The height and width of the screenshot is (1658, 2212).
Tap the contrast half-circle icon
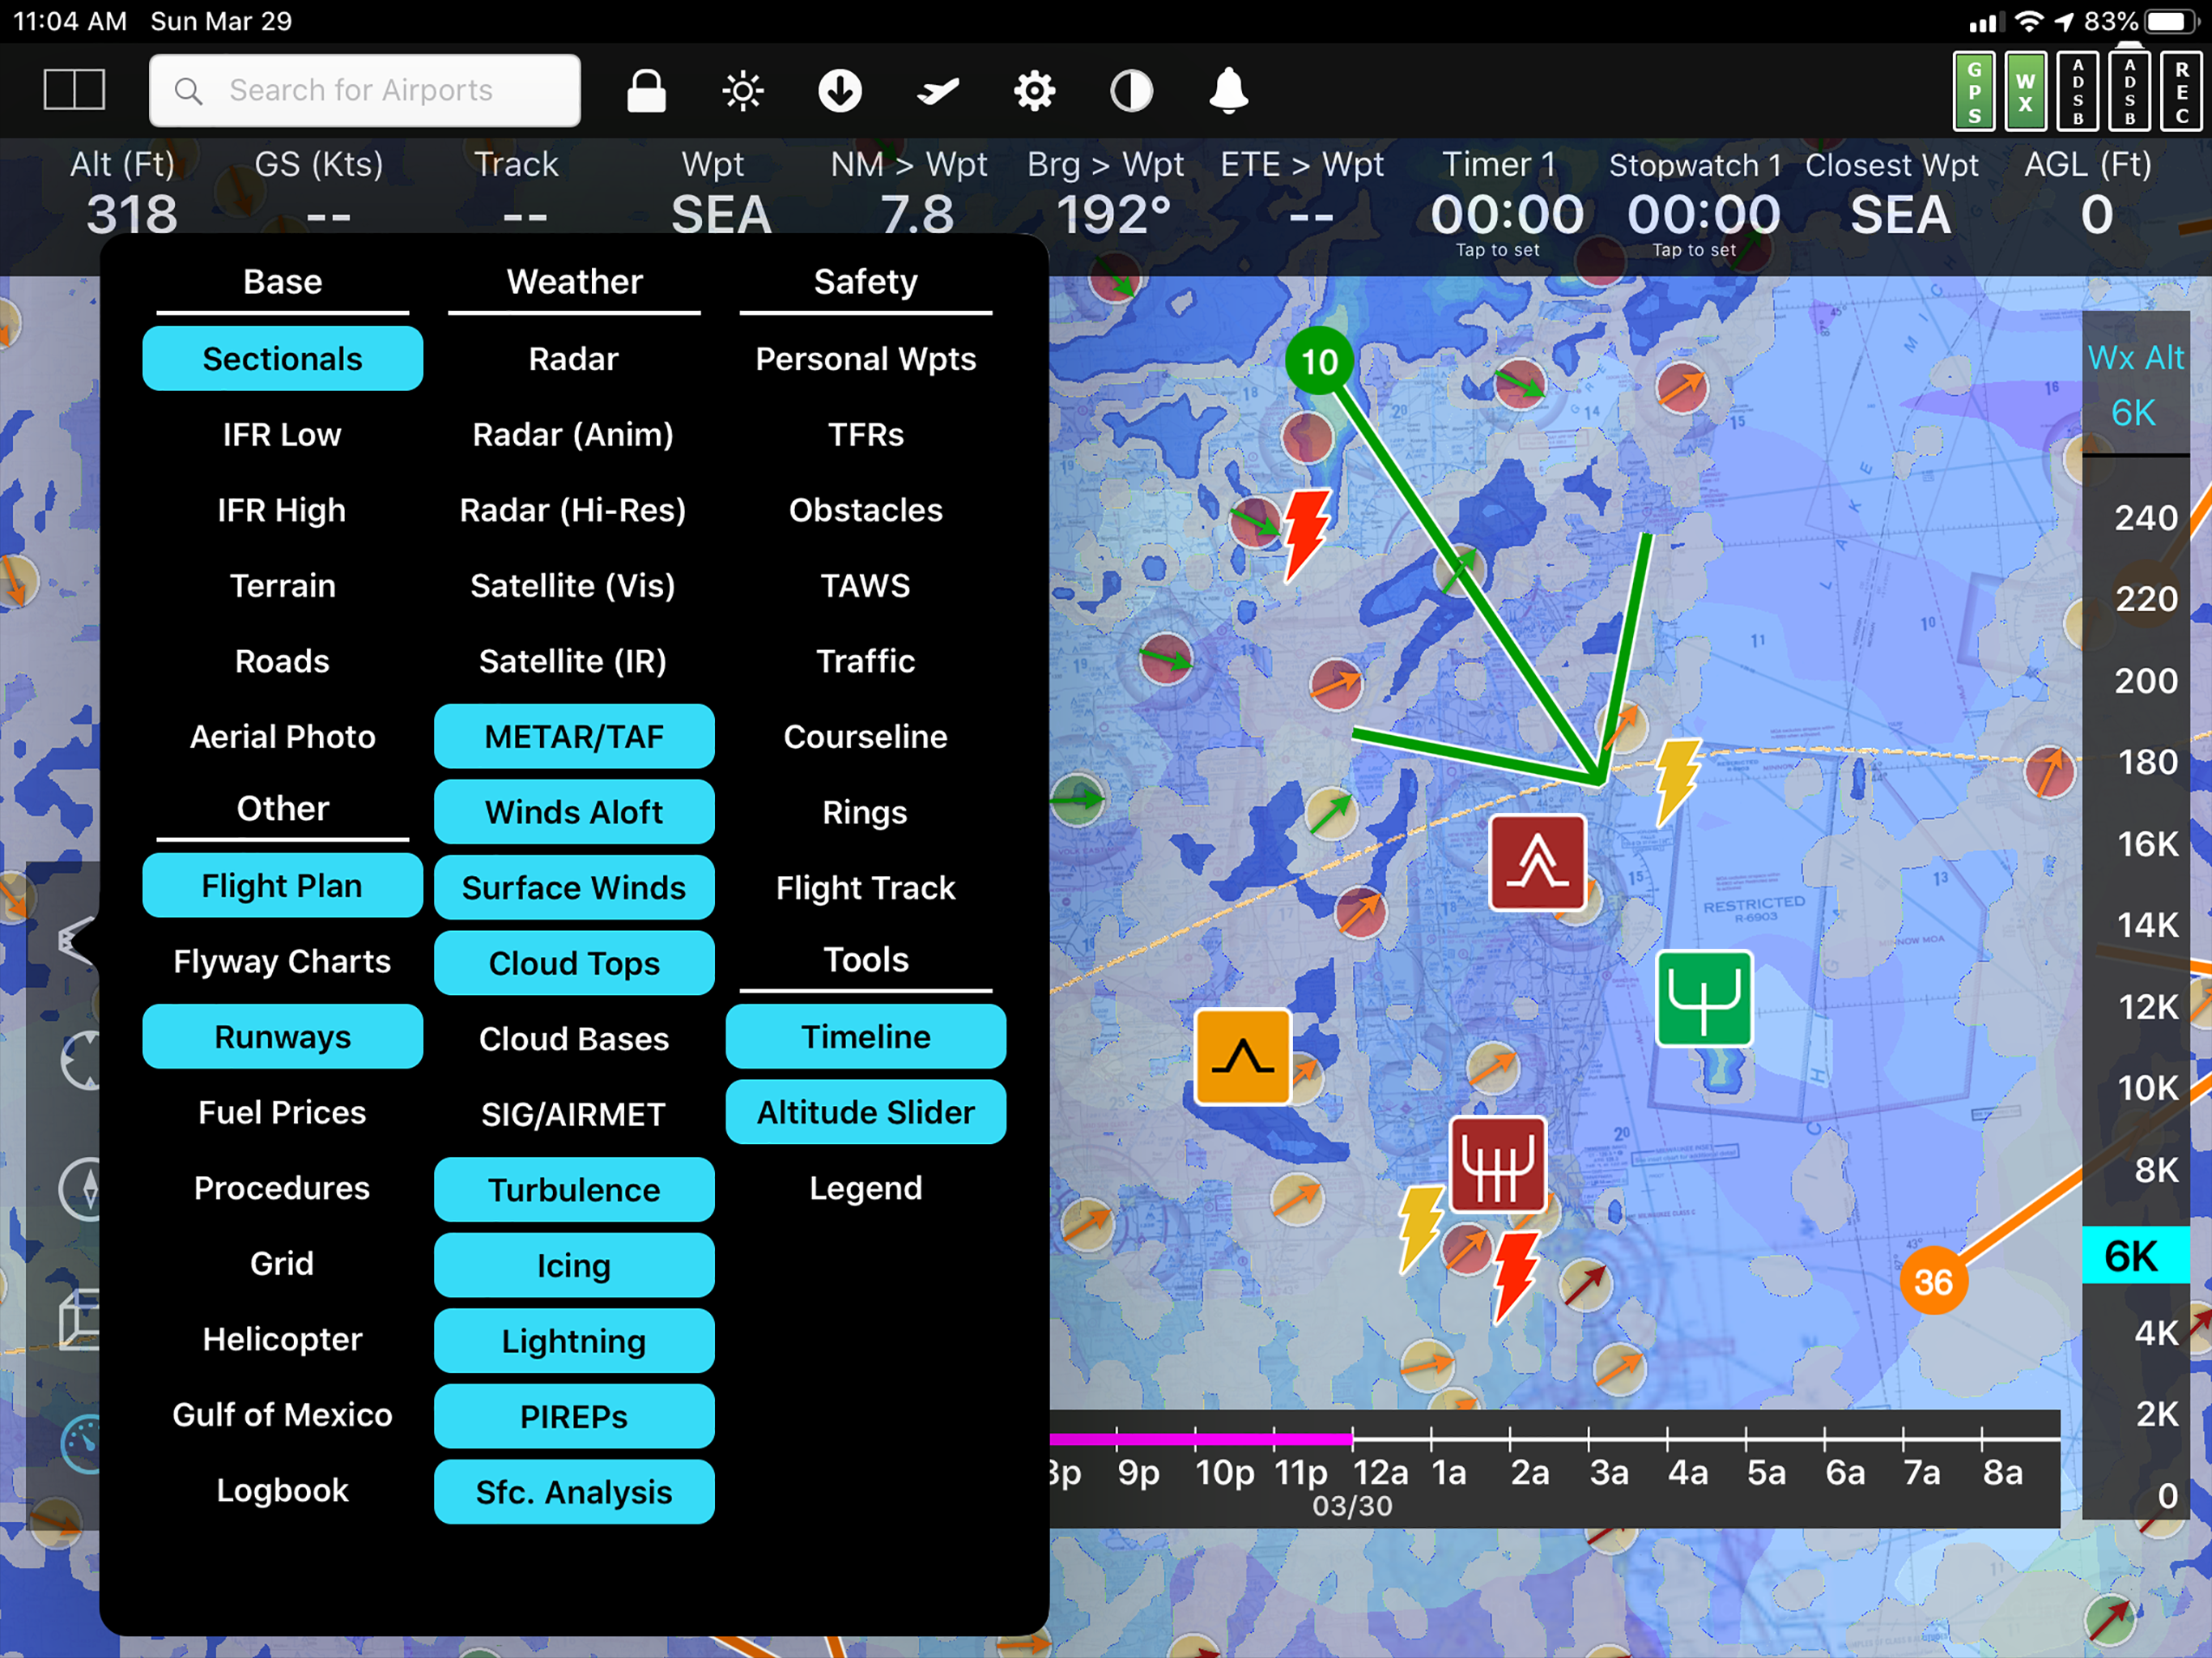pos(1131,91)
